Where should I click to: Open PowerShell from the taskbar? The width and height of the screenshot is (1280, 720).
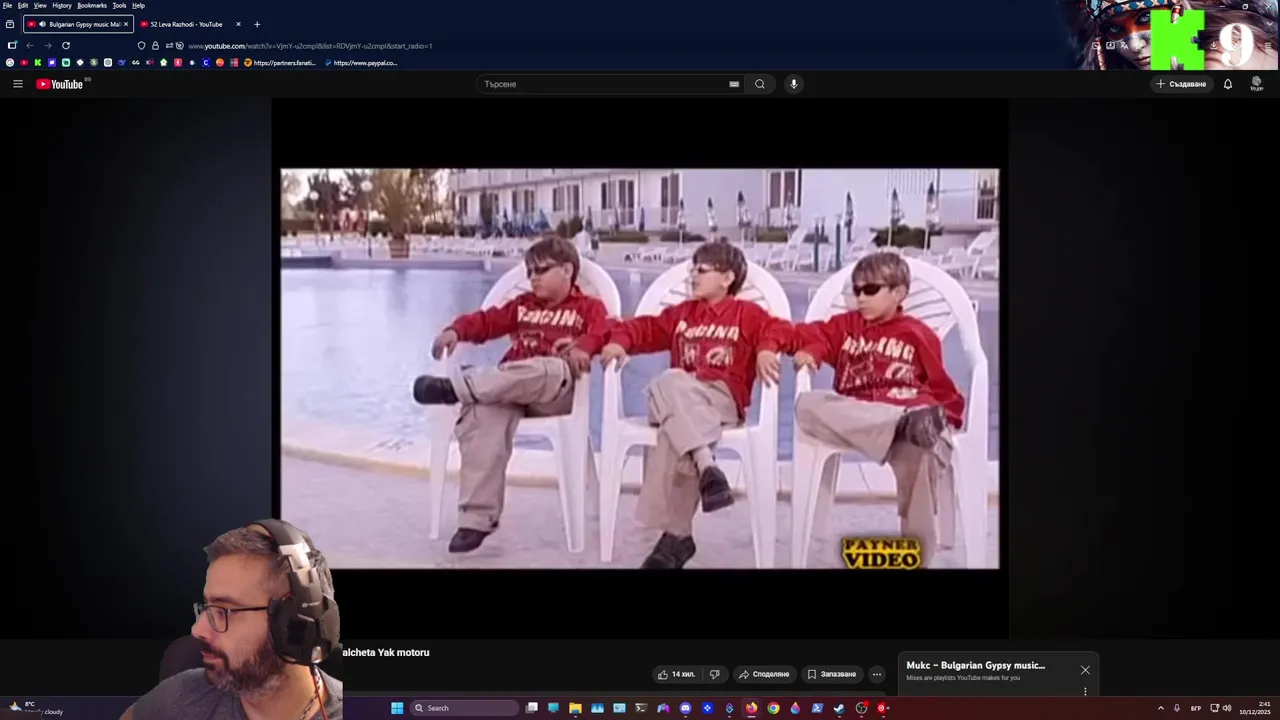tap(817, 708)
